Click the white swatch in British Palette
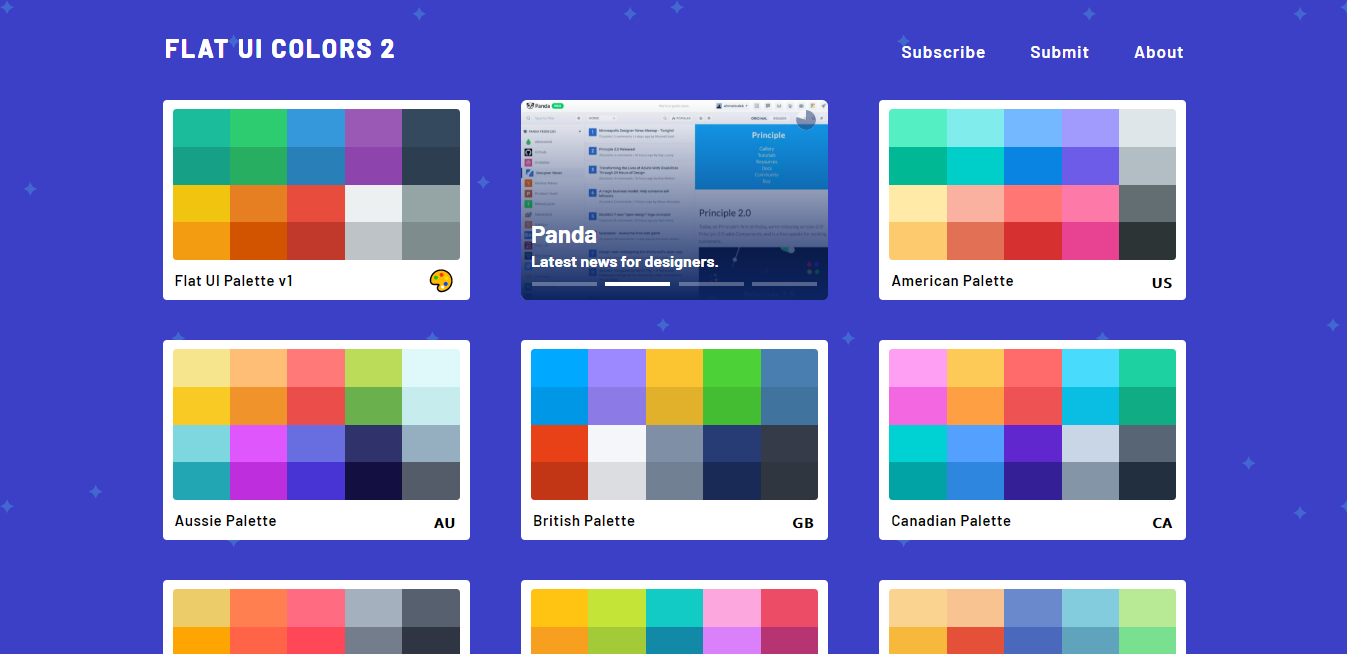 [616, 443]
